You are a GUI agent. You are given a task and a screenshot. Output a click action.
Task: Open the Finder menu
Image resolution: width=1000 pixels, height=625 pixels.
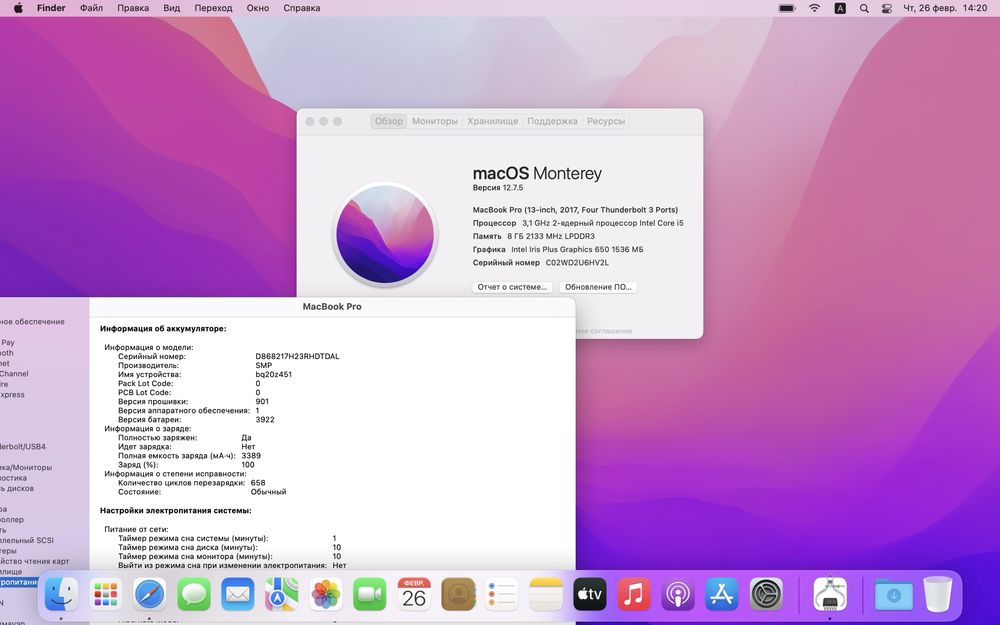(x=51, y=8)
